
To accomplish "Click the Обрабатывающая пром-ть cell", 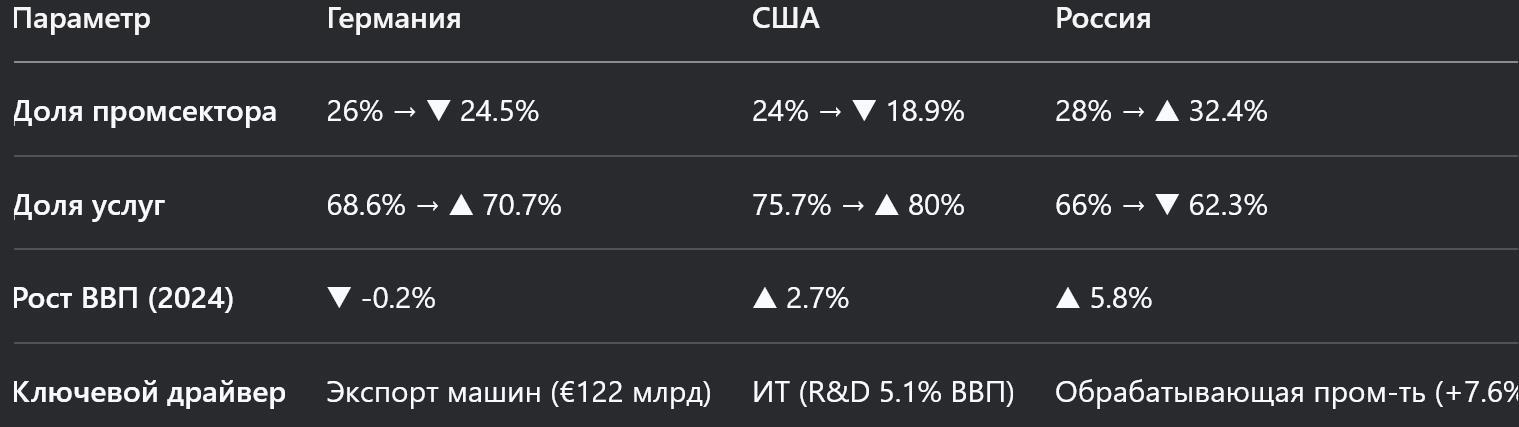I will tap(1285, 392).
